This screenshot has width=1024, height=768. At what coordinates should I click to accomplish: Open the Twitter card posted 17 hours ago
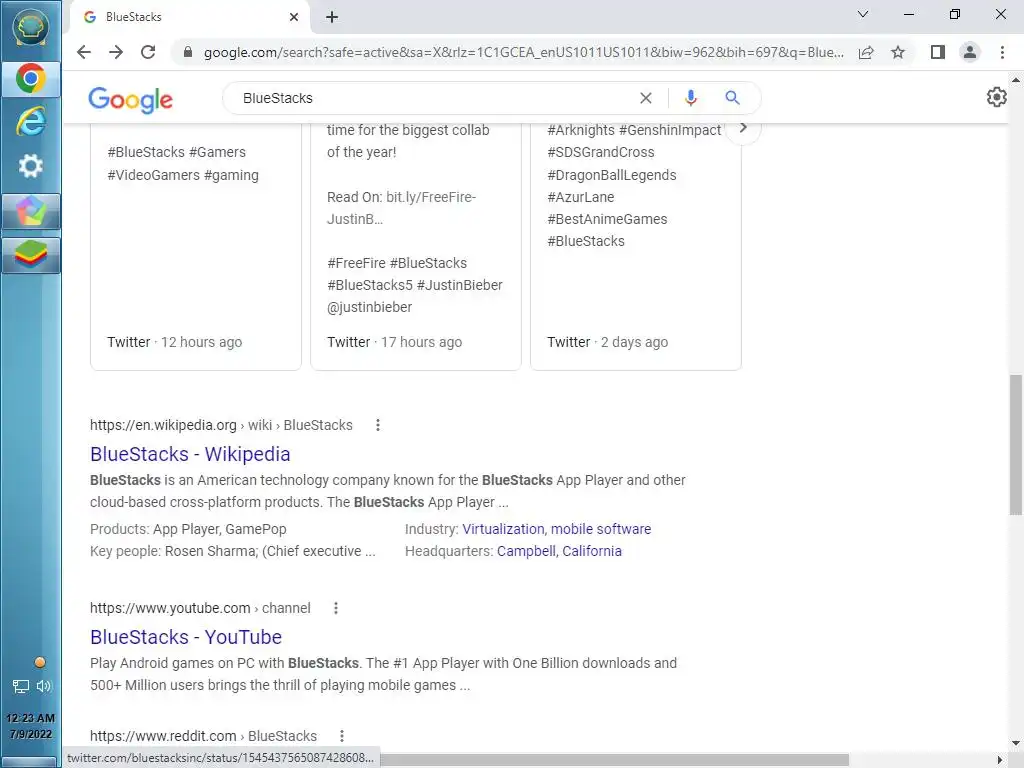pyautogui.click(x=416, y=247)
